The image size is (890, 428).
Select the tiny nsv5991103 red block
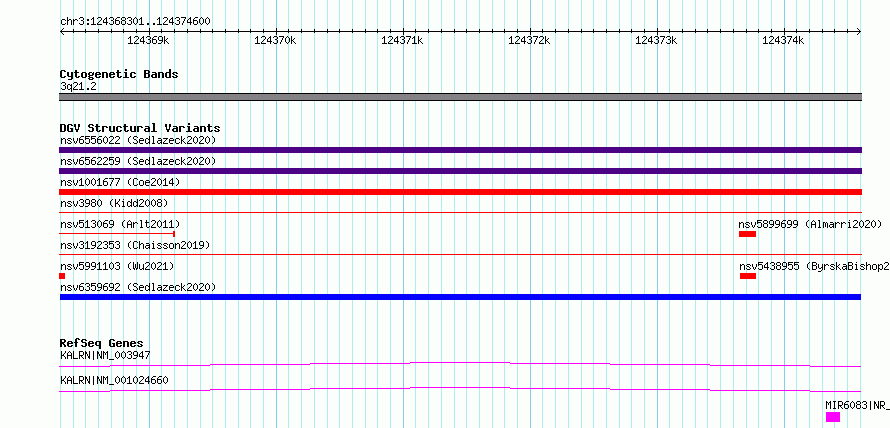(x=62, y=276)
